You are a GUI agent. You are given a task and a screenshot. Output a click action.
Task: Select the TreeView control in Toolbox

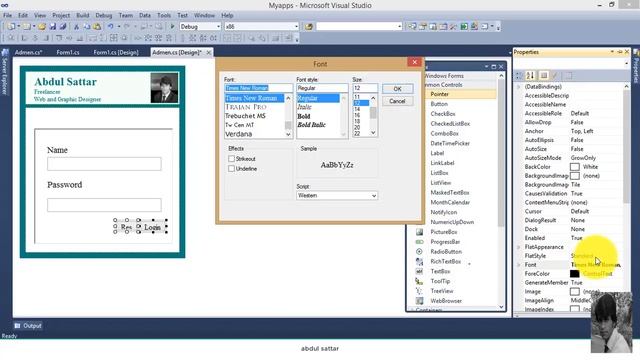(442, 291)
